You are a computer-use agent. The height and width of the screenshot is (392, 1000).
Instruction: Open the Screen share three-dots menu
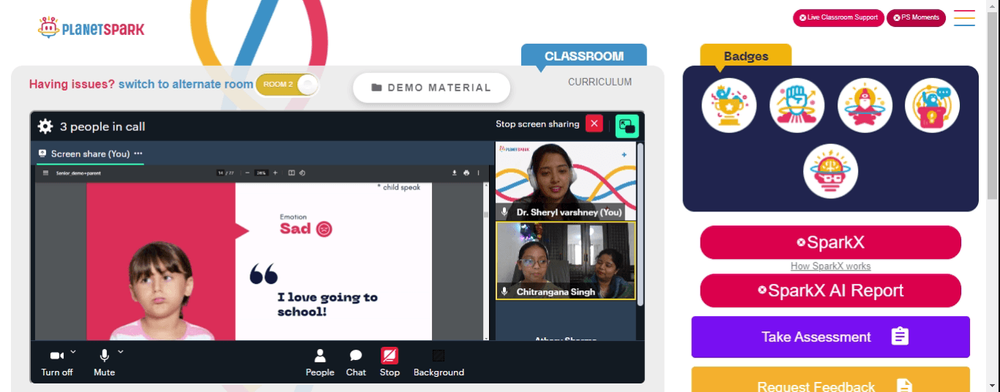tap(138, 154)
